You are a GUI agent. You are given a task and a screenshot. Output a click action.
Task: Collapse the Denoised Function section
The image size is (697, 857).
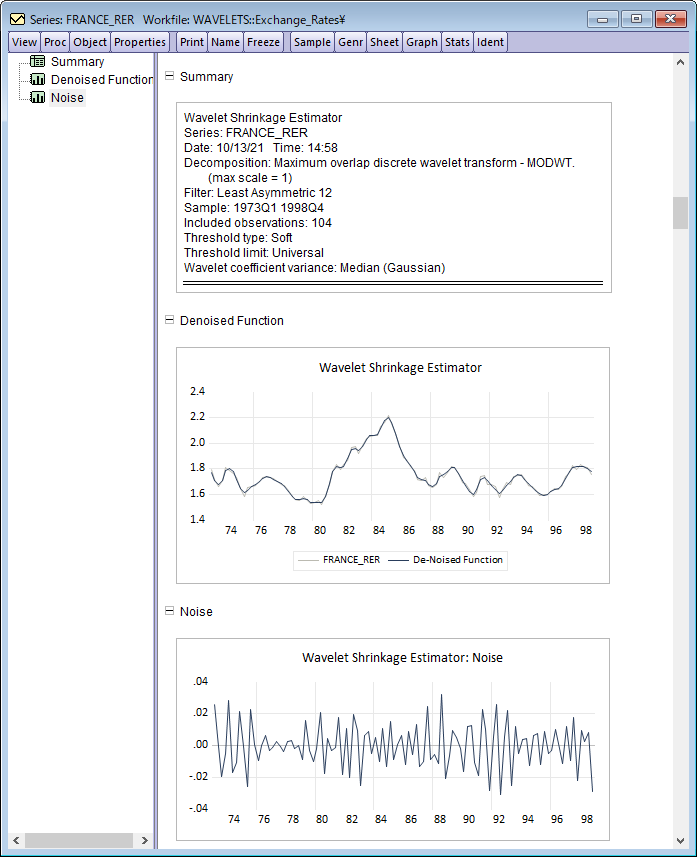(x=169, y=320)
